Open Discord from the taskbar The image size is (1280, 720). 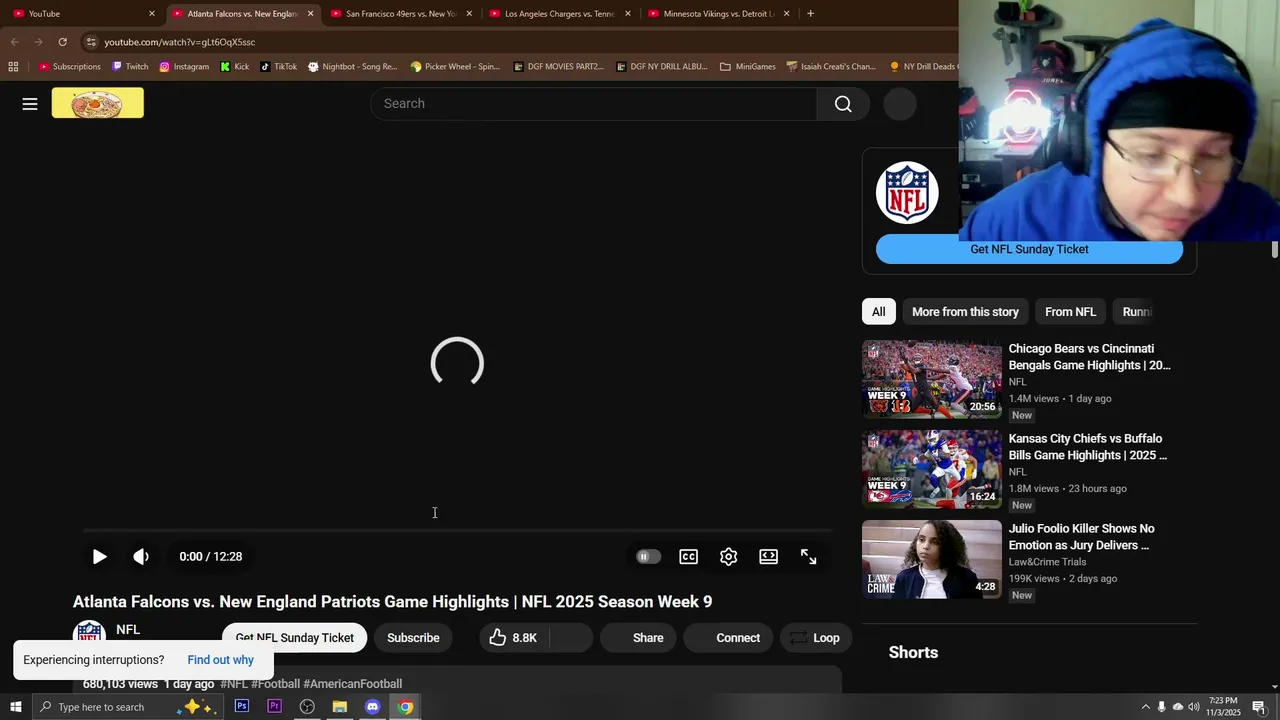pos(372,707)
